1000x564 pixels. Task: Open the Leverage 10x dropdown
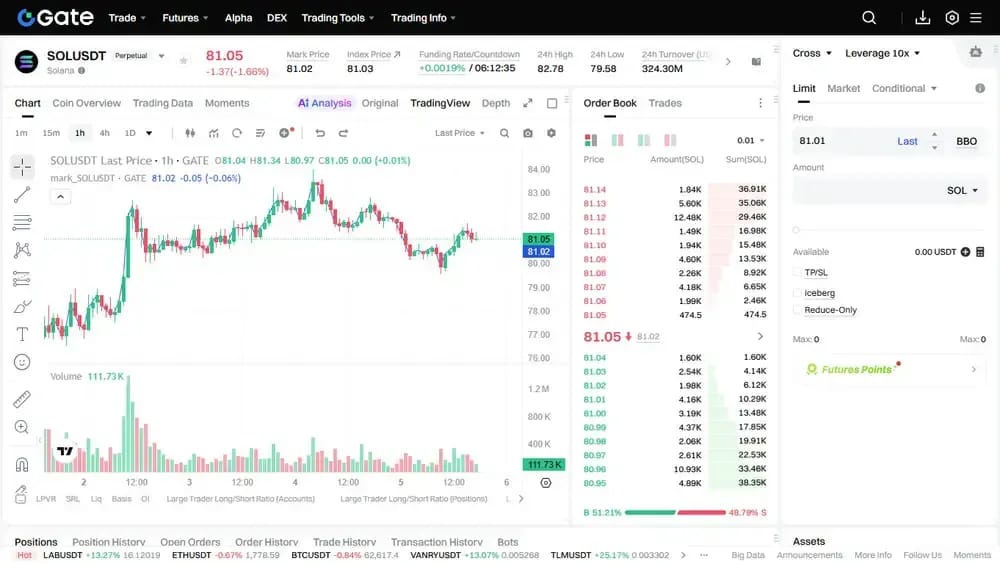[883, 54]
